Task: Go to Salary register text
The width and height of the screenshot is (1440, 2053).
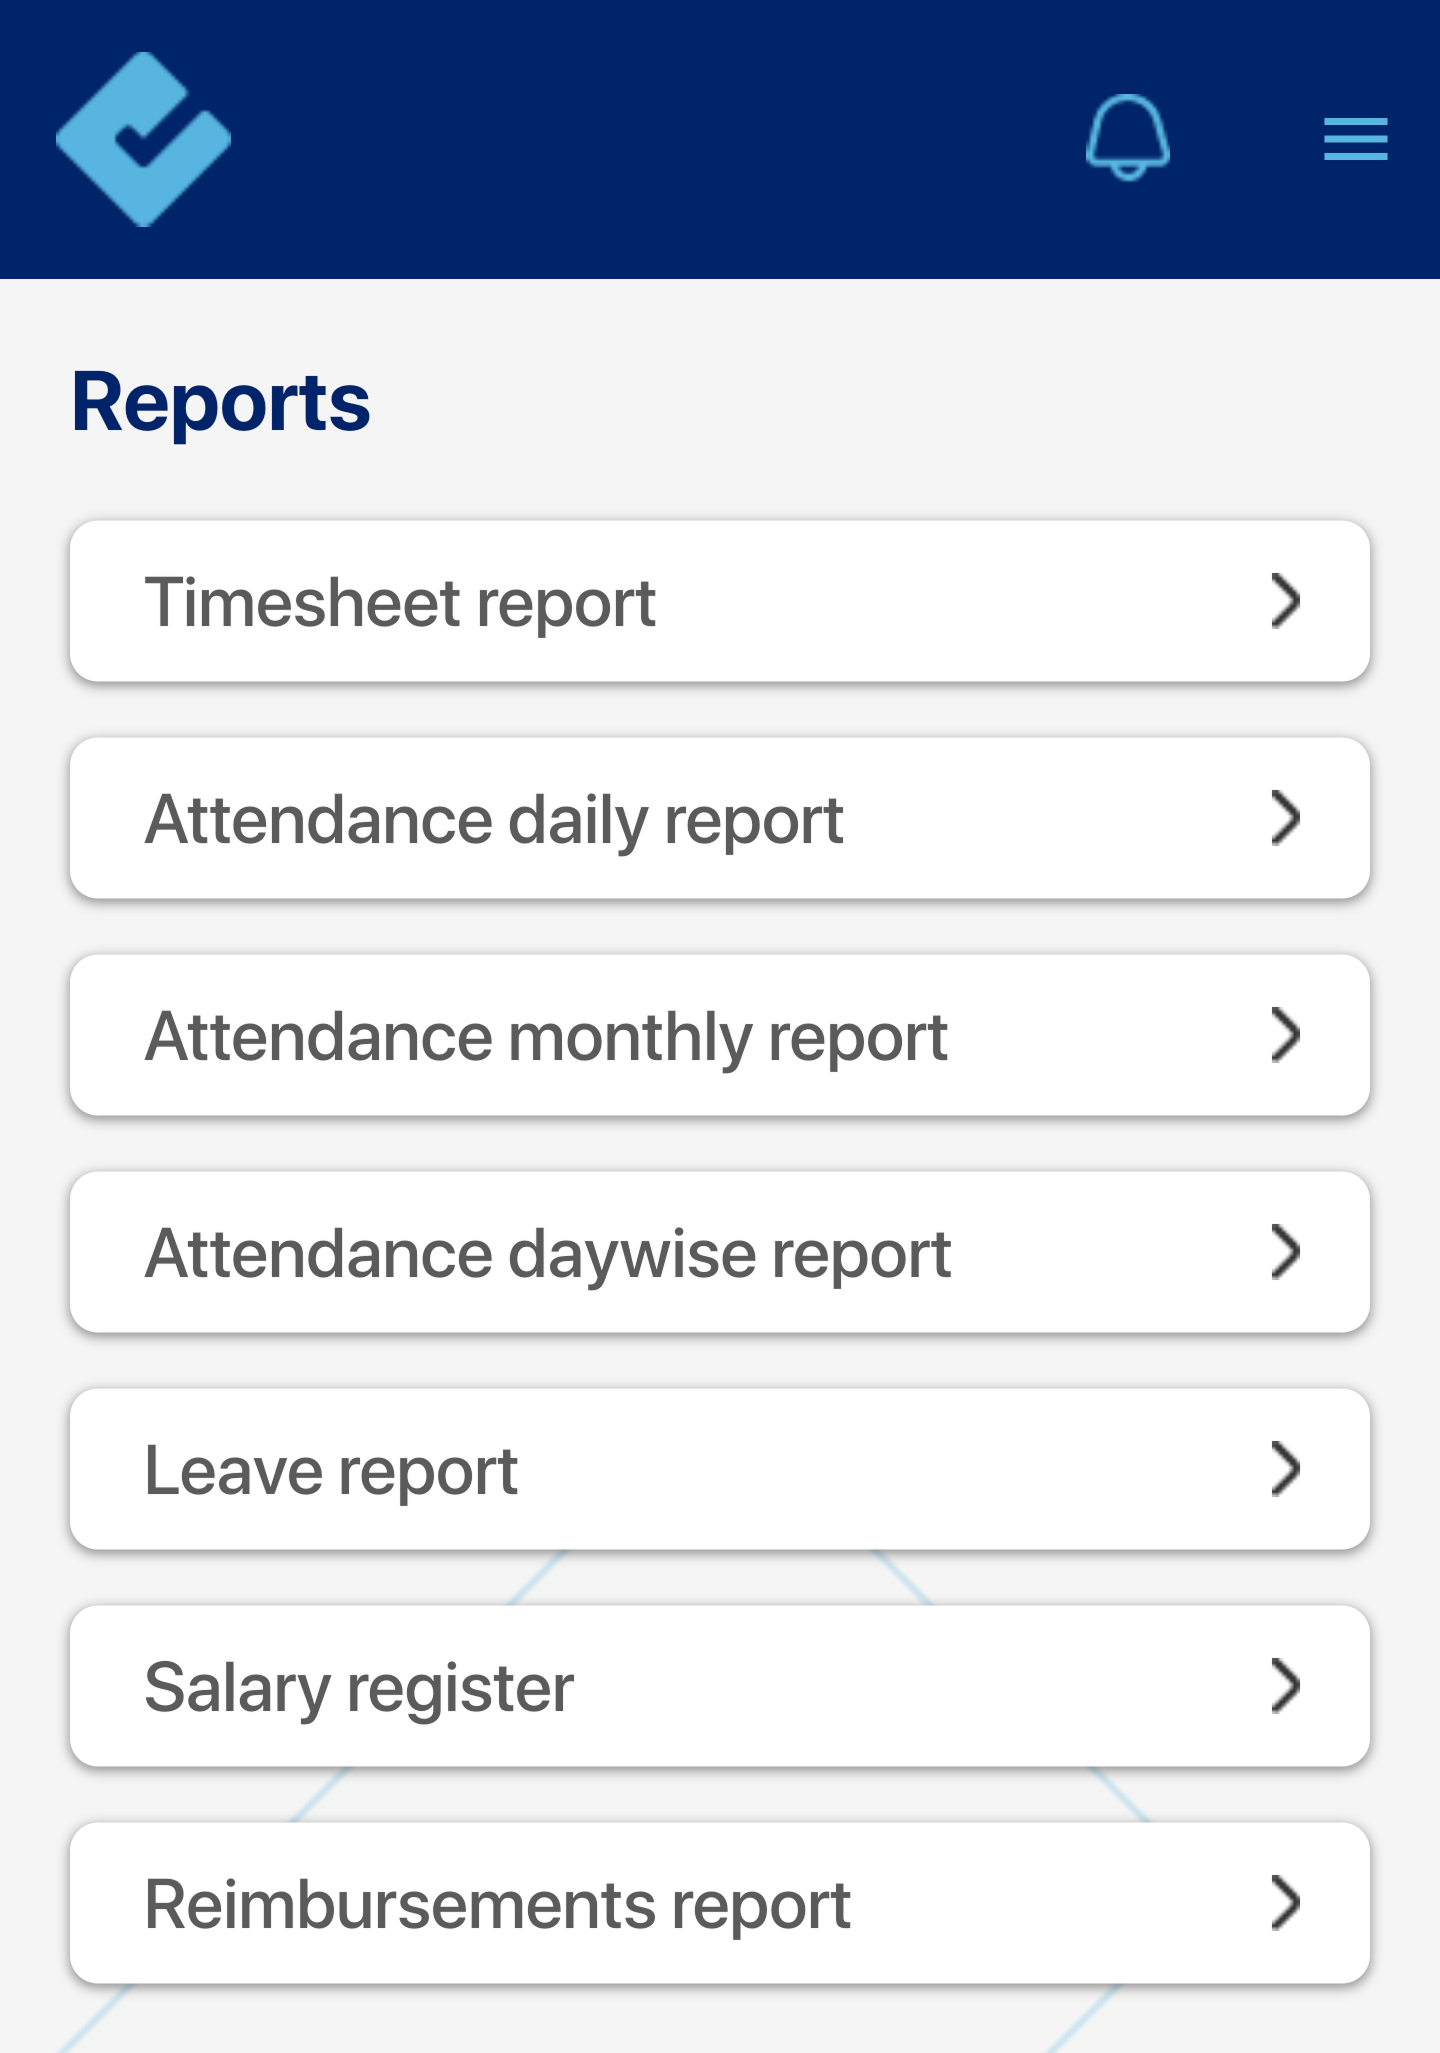Action: click(359, 1689)
